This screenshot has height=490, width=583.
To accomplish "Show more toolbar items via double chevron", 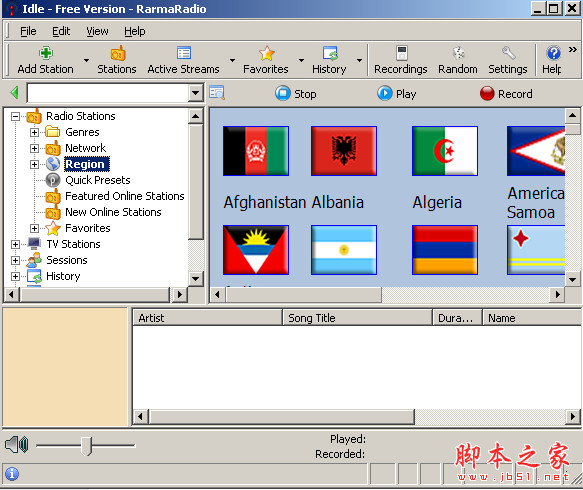I will coord(573,49).
